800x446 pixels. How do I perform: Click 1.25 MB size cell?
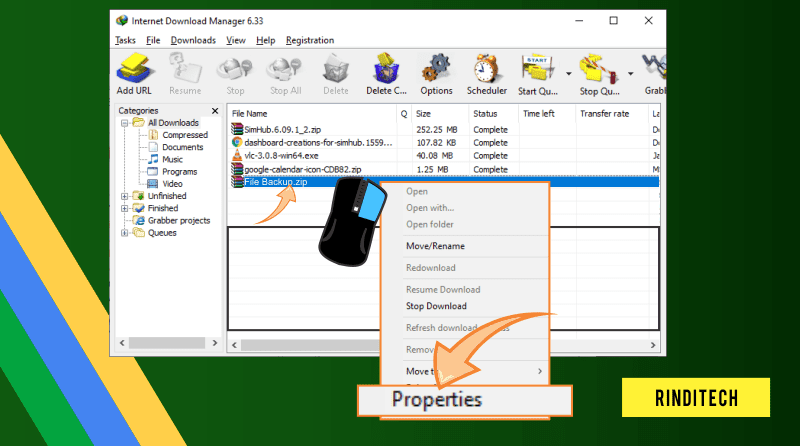coord(432,169)
